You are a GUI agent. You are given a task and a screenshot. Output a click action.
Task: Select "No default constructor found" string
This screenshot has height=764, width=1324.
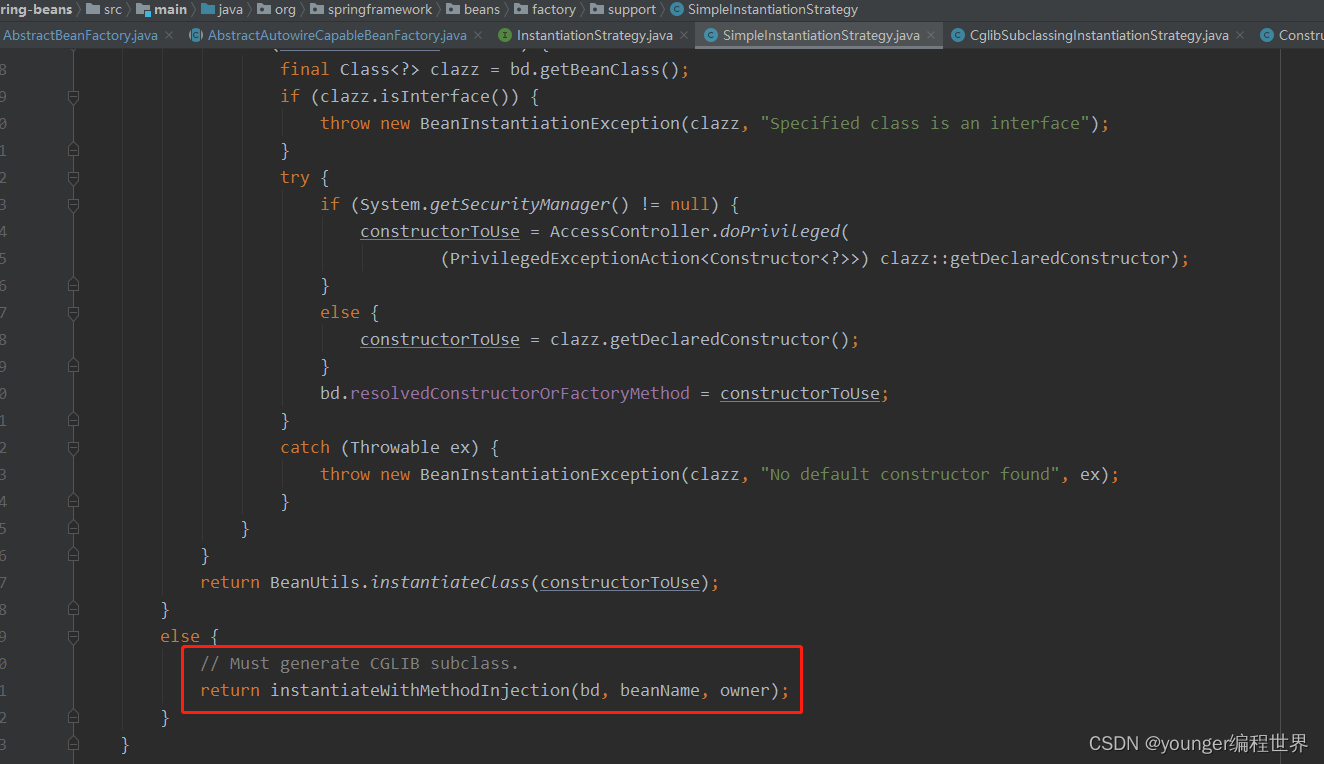(910, 474)
